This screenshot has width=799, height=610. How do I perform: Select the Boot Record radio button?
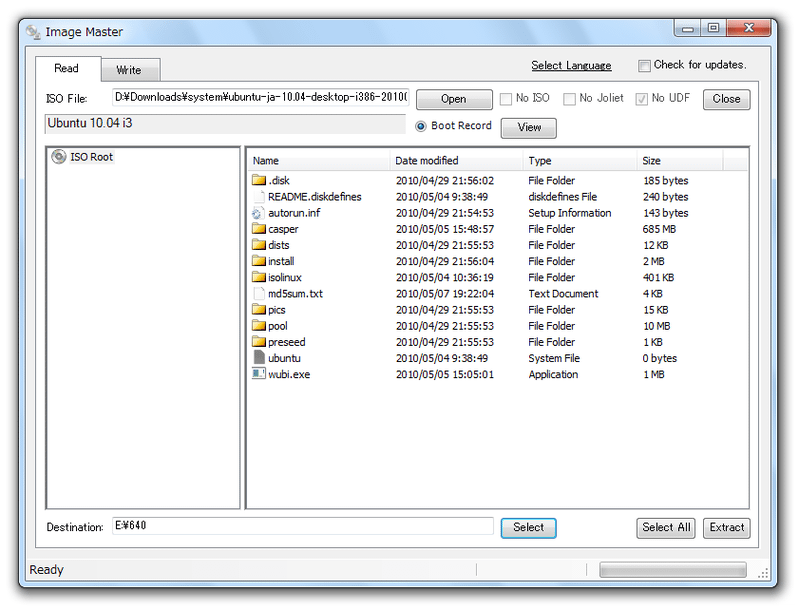point(420,126)
